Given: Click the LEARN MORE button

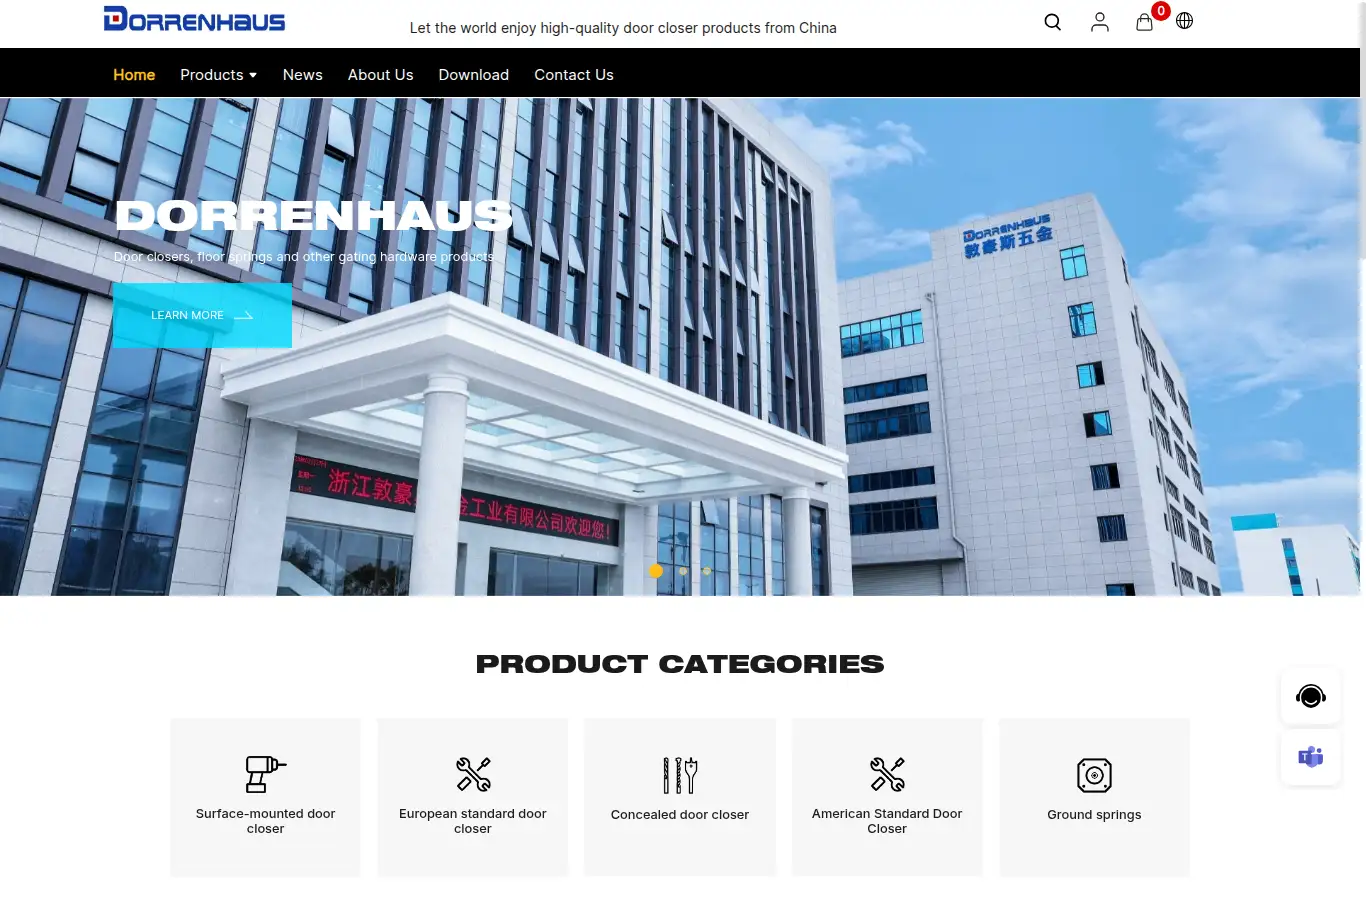Looking at the screenshot, I should click(202, 315).
